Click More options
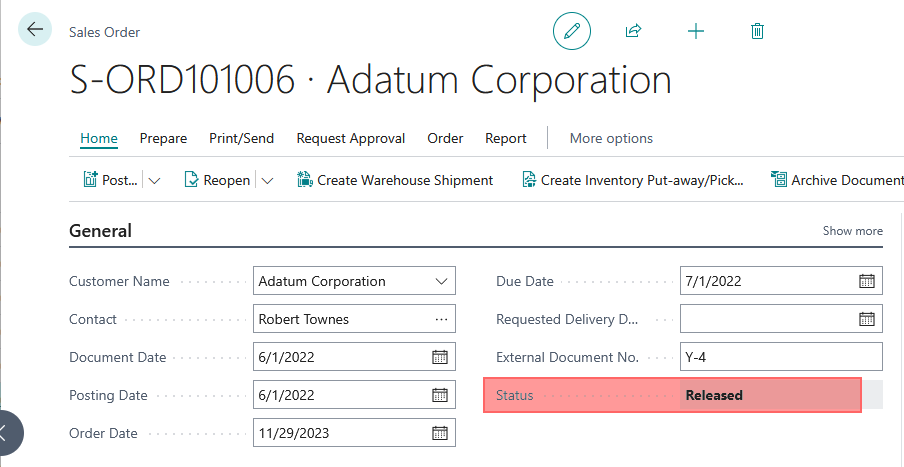 (x=611, y=138)
